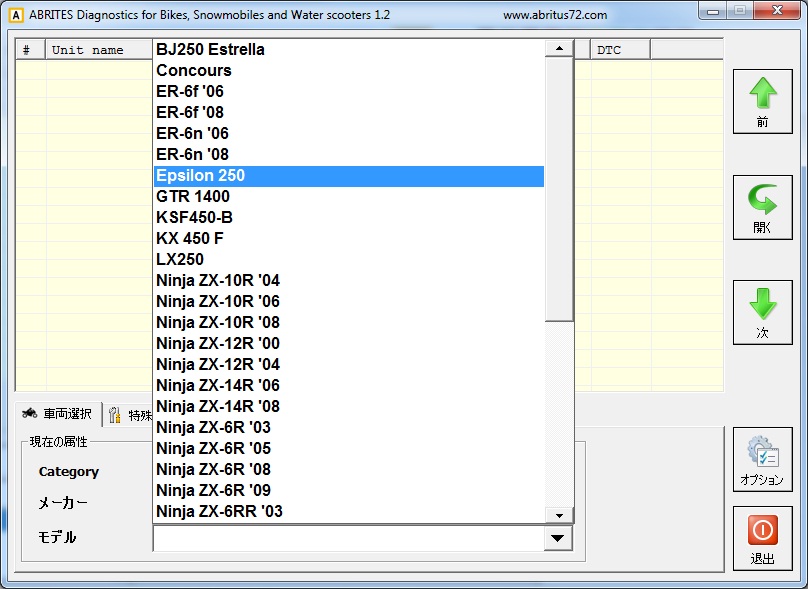Click the scroll down arrow of the model list
This screenshot has height=589, width=808.
pyautogui.click(x=559, y=515)
